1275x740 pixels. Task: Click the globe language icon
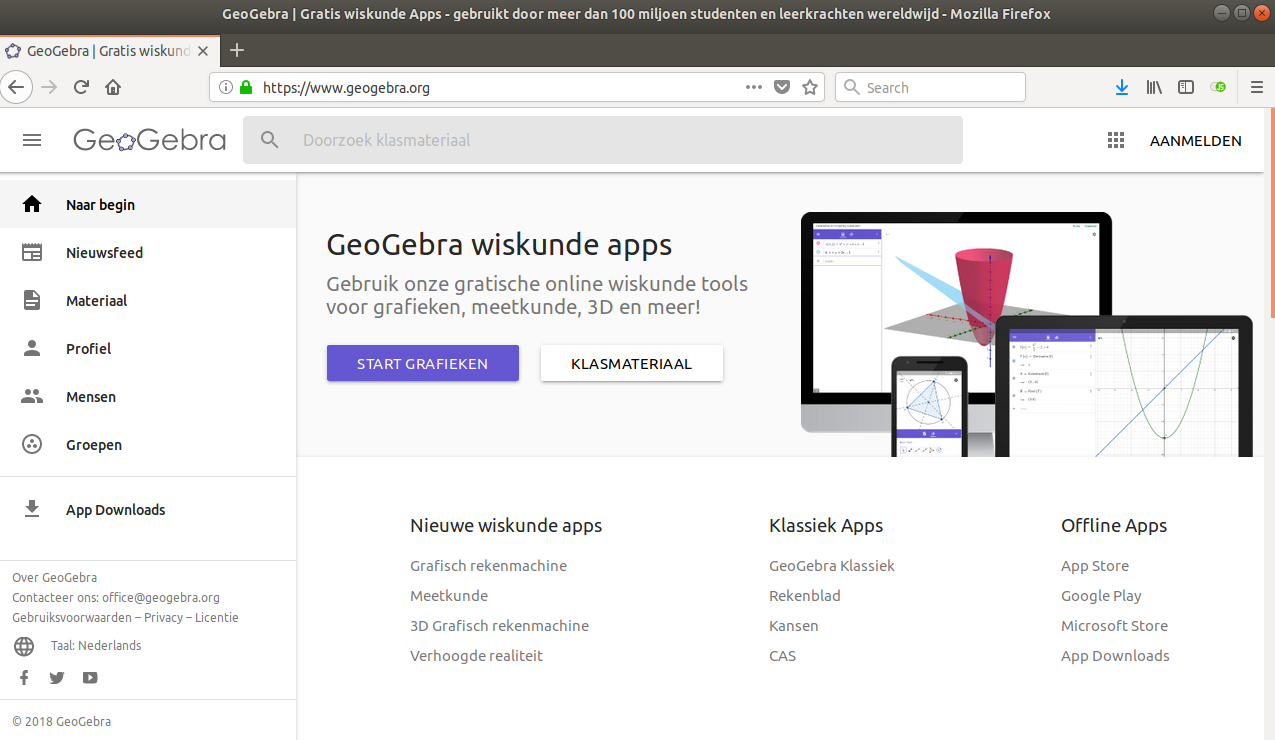coord(24,646)
